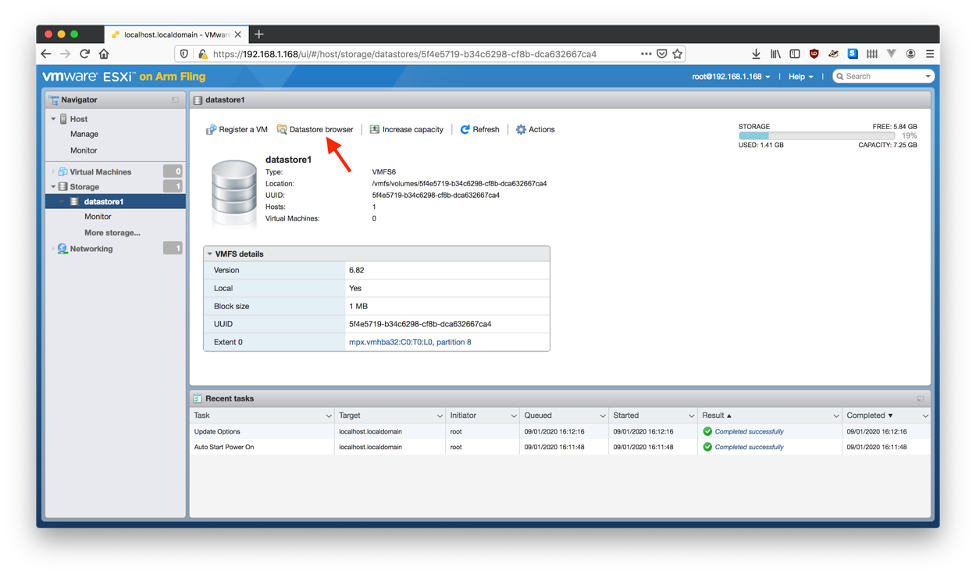976x576 pixels.
Task: Open Target column dropdown arrow
Action: point(439,416)
